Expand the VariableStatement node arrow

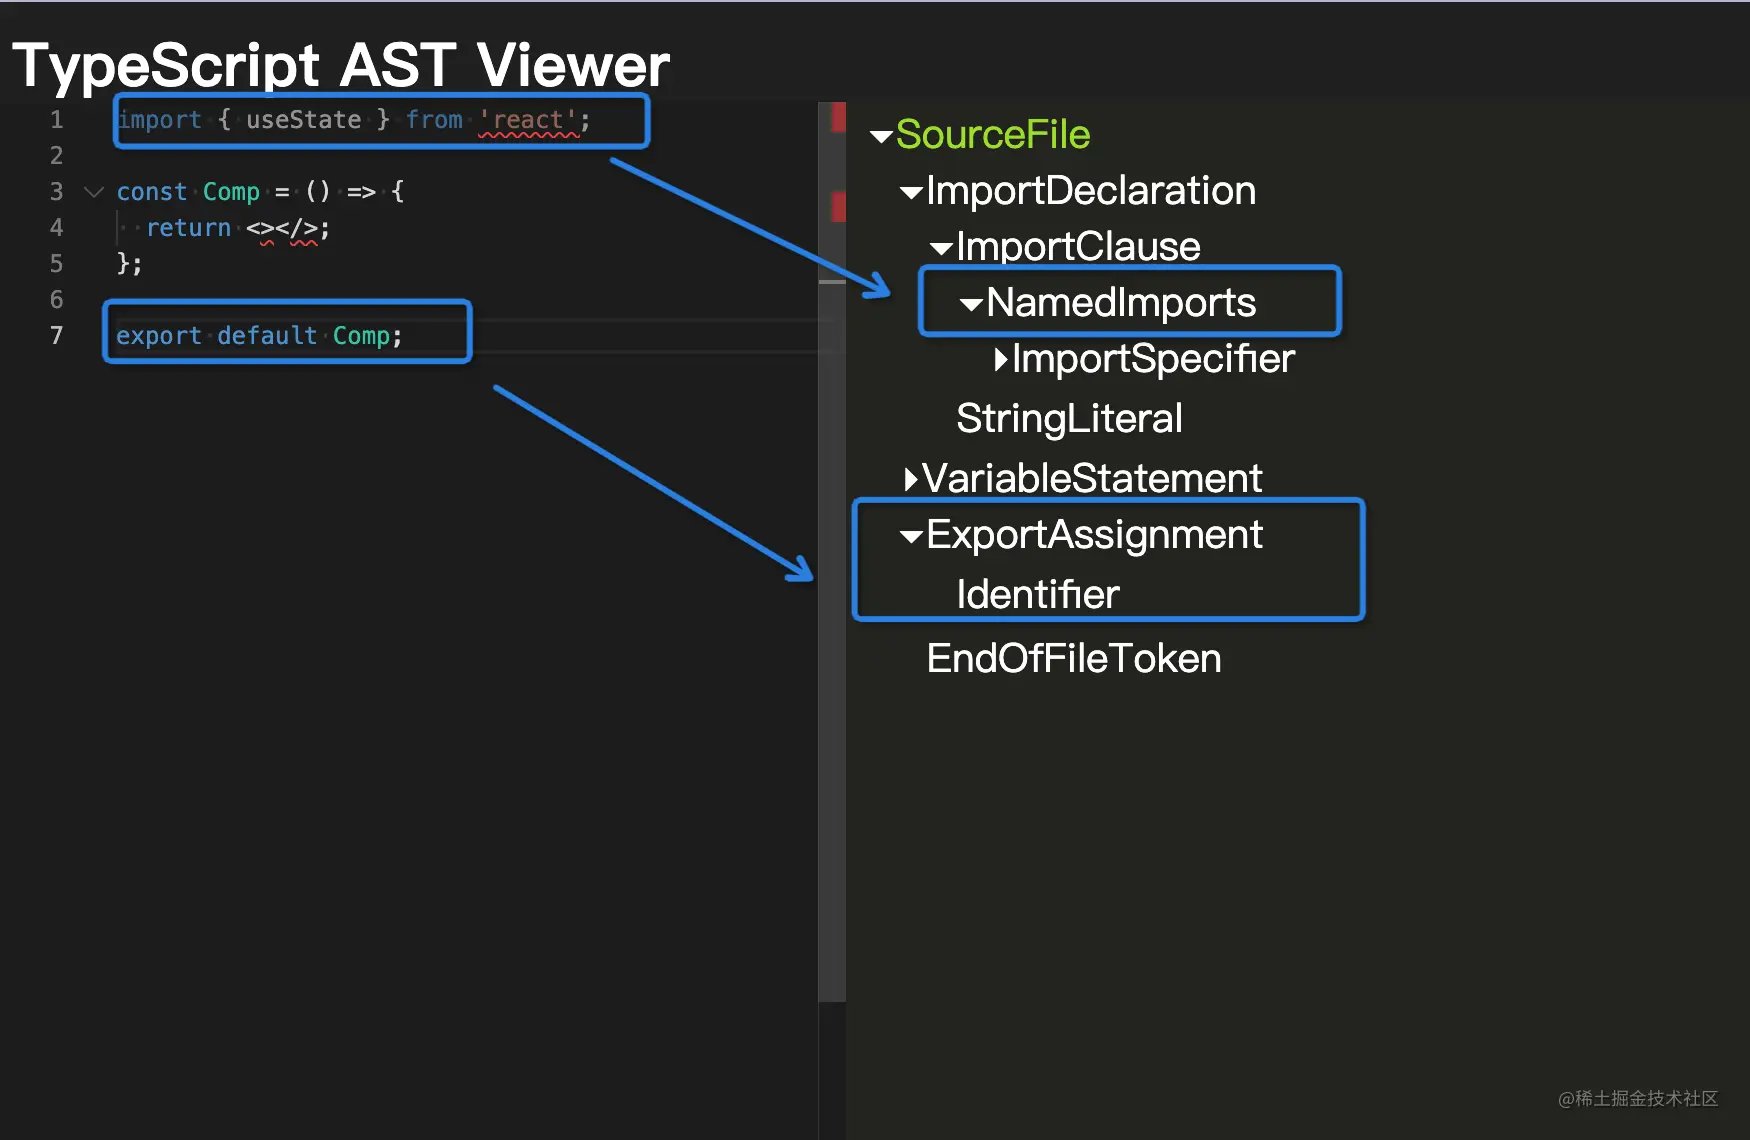[x=911, y=480]
